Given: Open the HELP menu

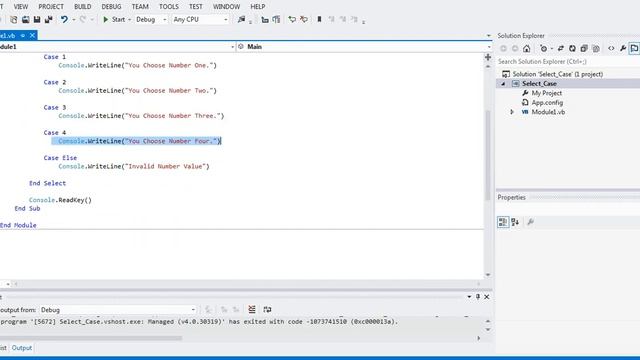Looking at the screenshot, I should [x=258, y=7].
